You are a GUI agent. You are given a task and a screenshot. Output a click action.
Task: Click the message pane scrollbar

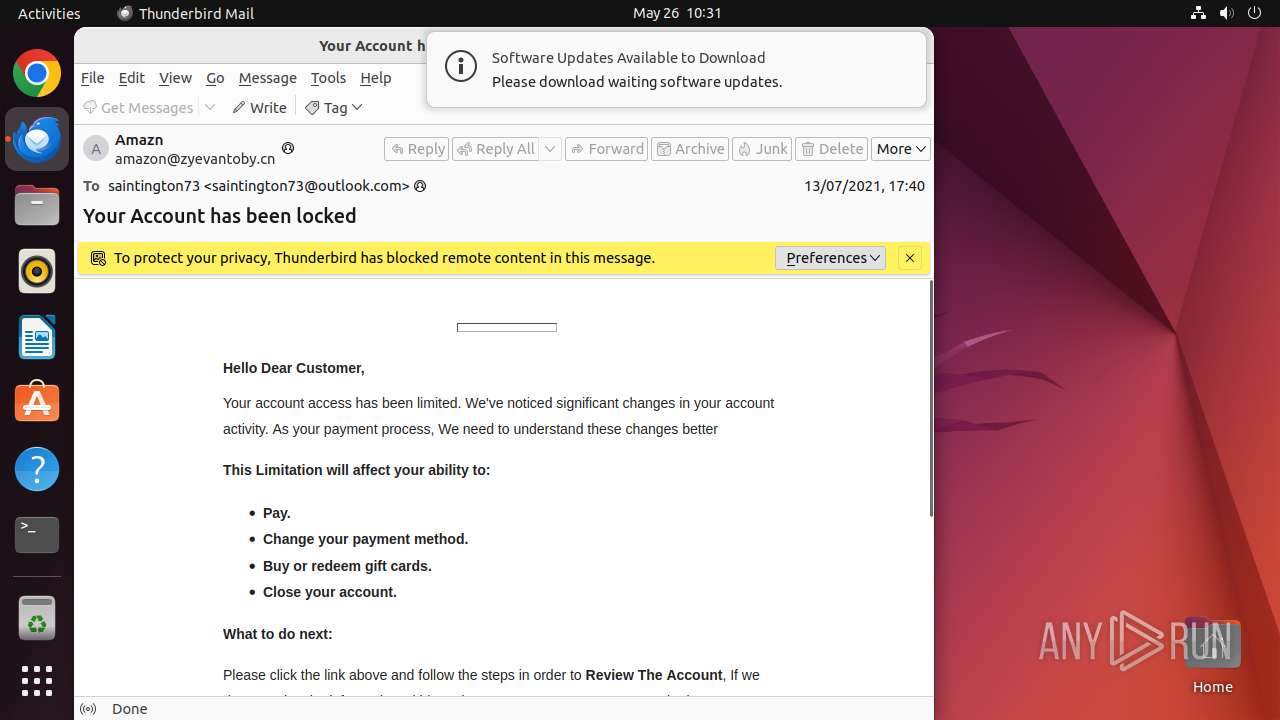tap(931, 399)
